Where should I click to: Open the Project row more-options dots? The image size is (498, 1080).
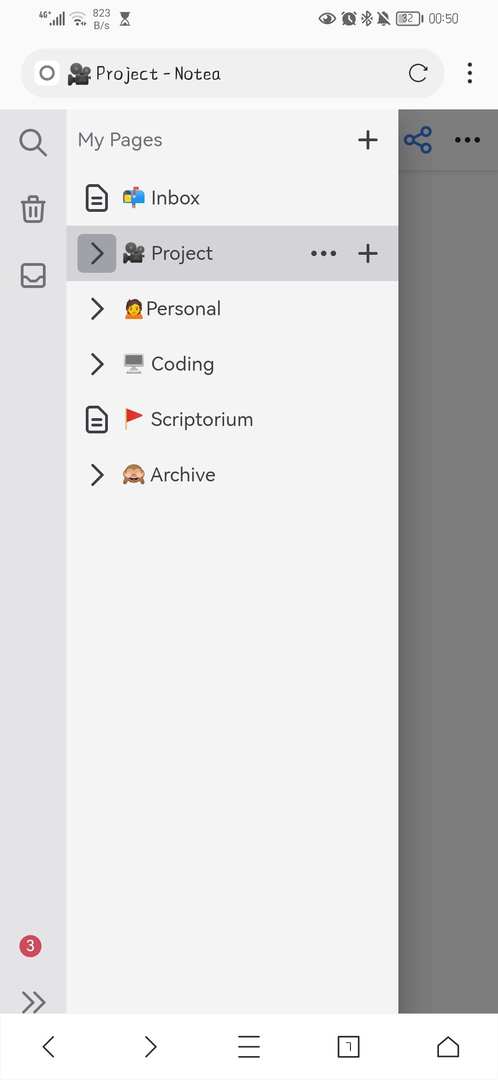point(324,253)
